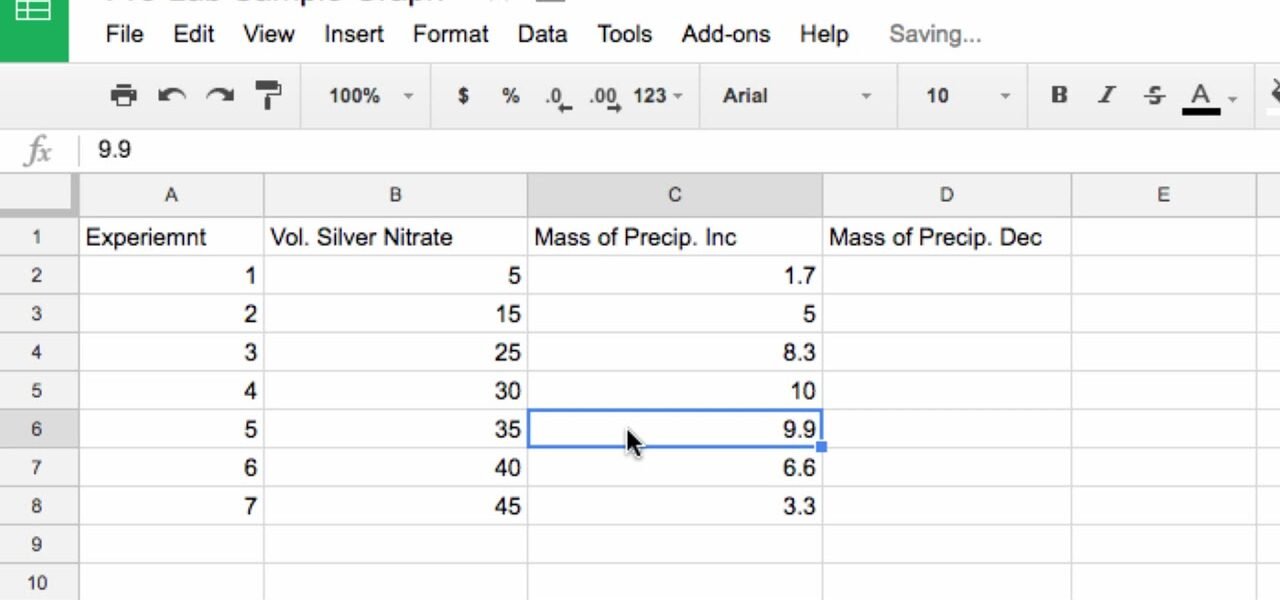Expand the Arial font dropdown
Screen dimensions: 1280x600
click(x=796, y=96)
